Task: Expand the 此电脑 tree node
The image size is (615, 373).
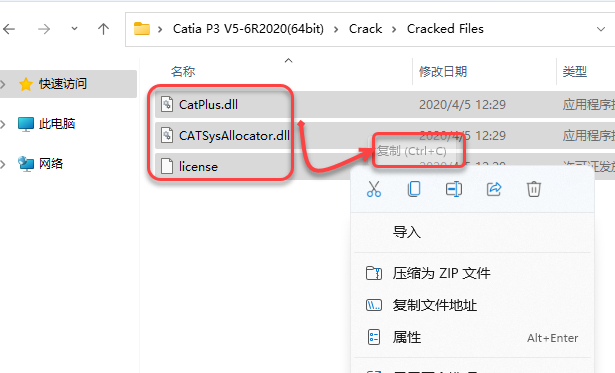Action: 3,124
